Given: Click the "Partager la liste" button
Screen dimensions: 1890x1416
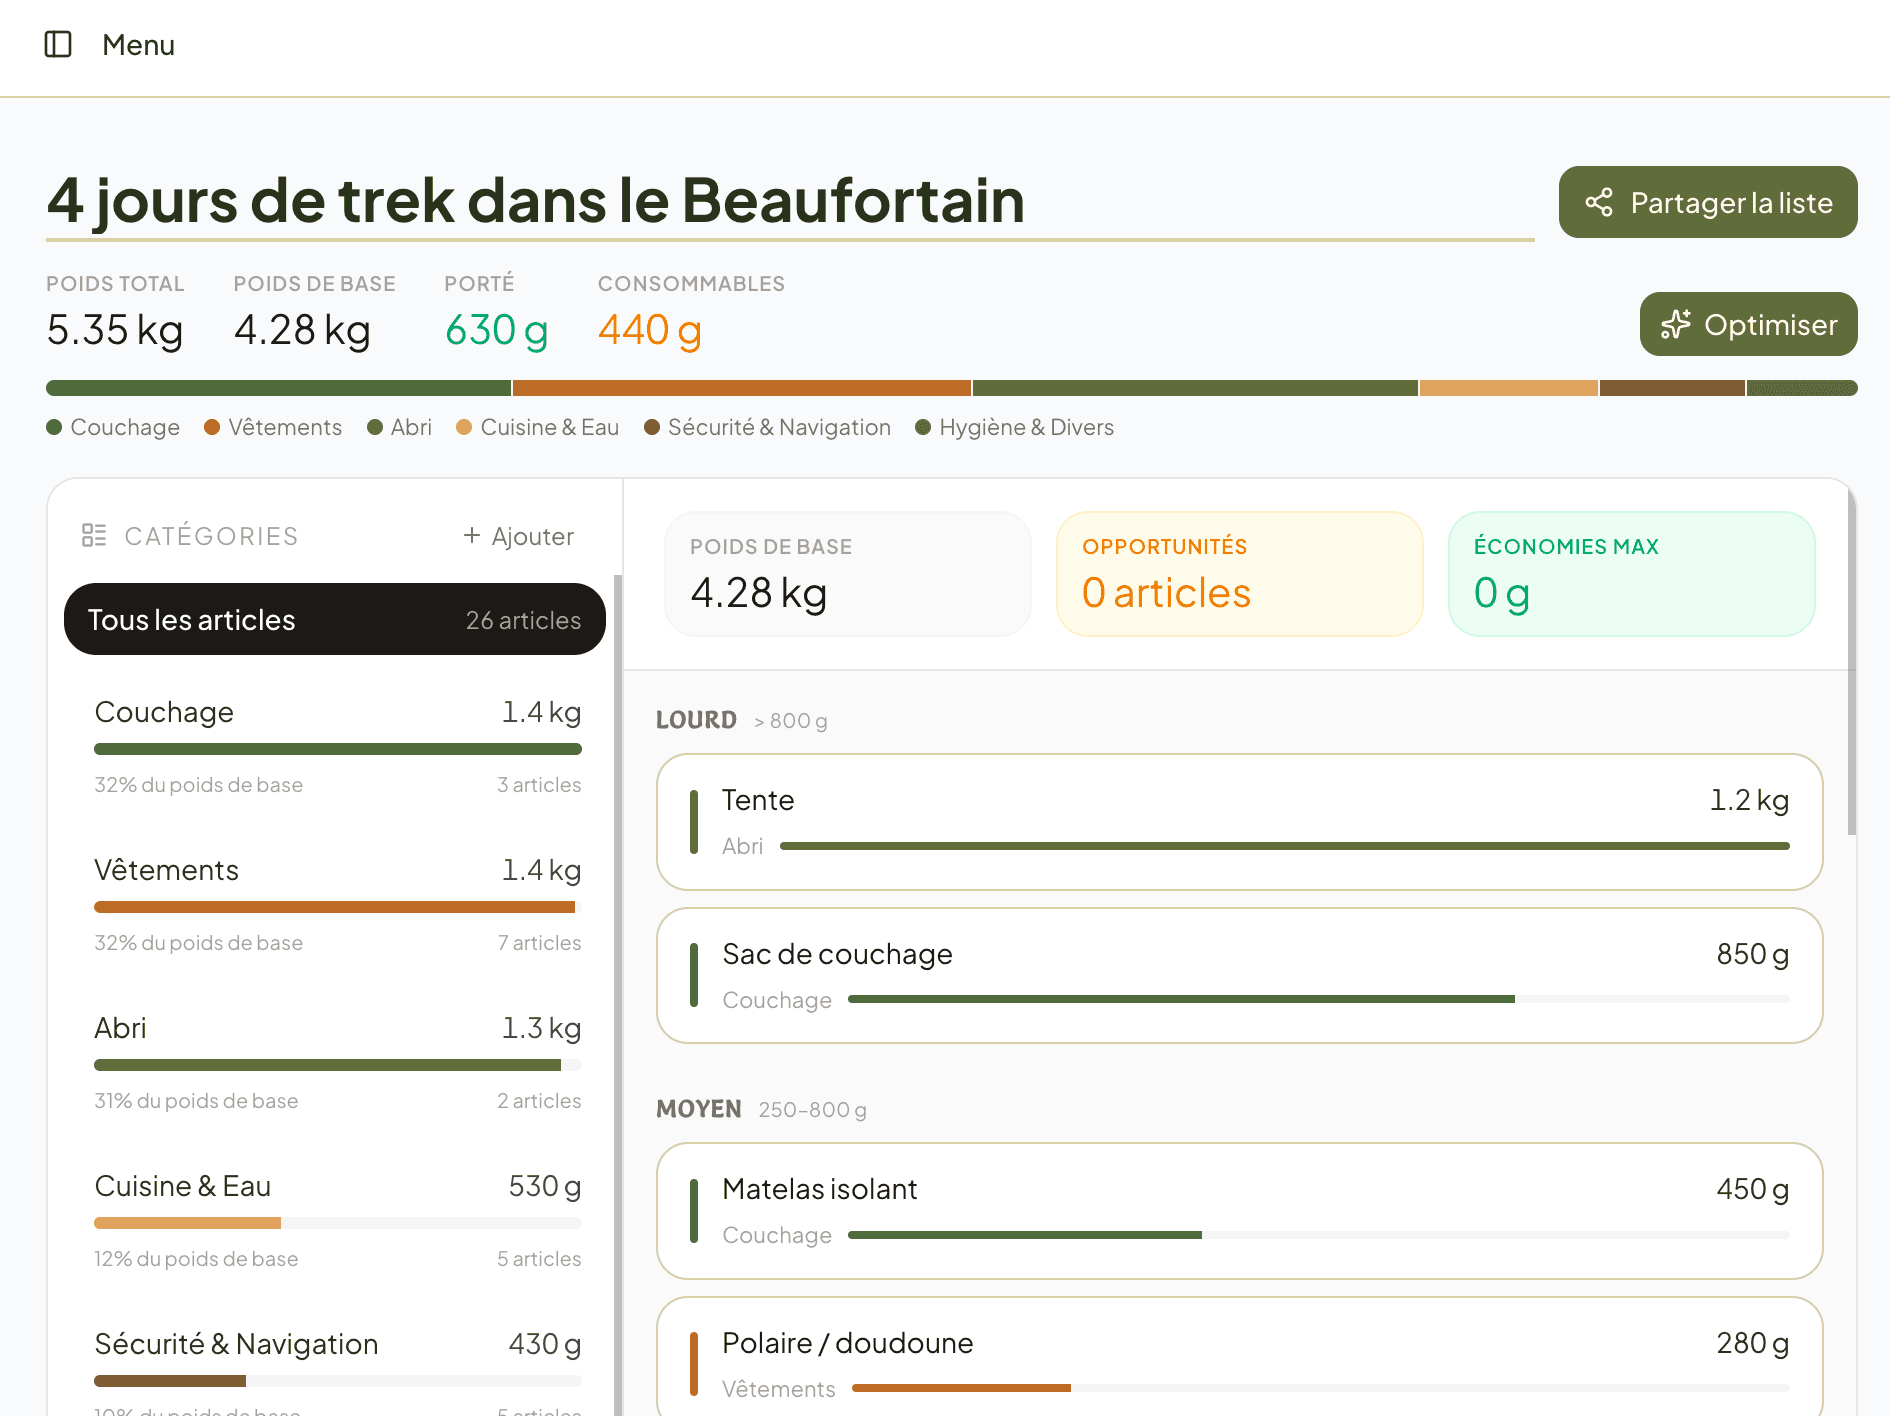Looking at the screenshot, I should pos(1707,202).
